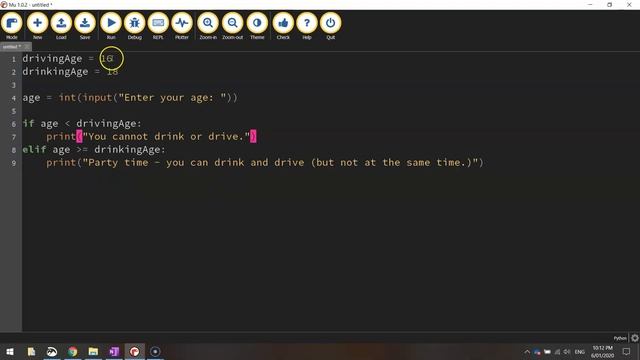Open the clock showing 10:12 PM

pos(603,351)
